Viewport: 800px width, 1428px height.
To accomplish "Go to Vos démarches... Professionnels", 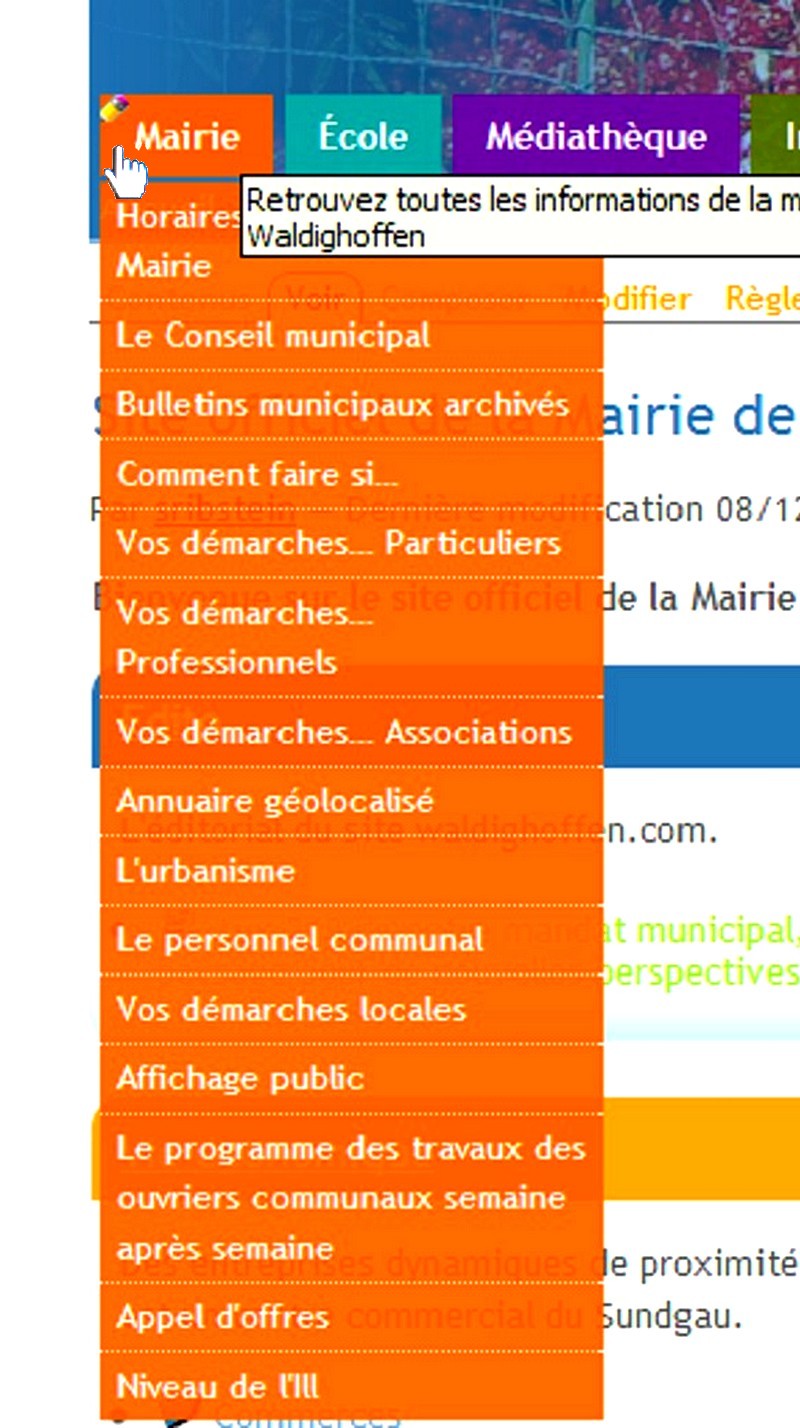I will pyautogui.click(x=245, y=637).
